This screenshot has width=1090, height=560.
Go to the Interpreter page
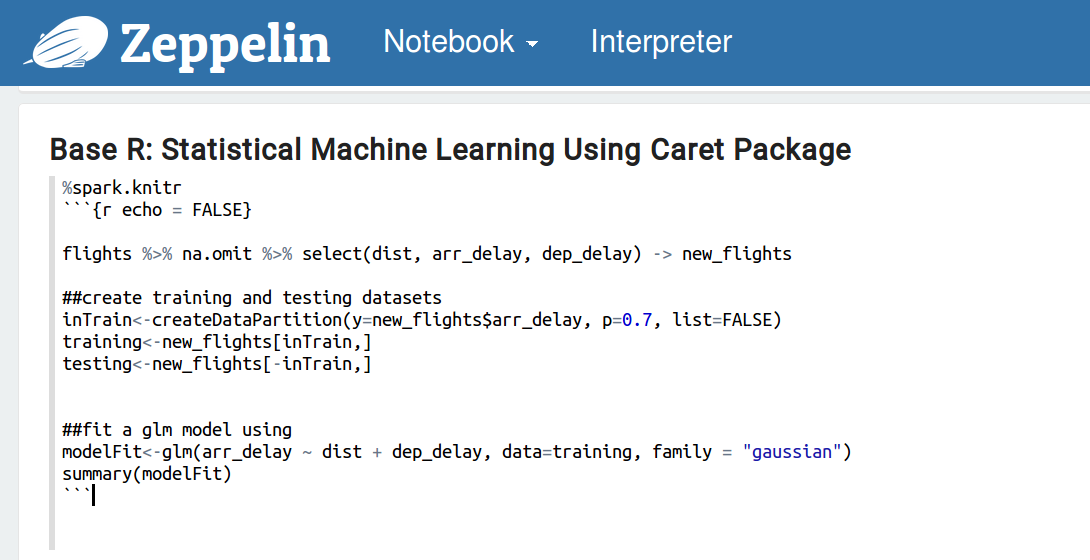pyautogui.click(x=661, y=42)
